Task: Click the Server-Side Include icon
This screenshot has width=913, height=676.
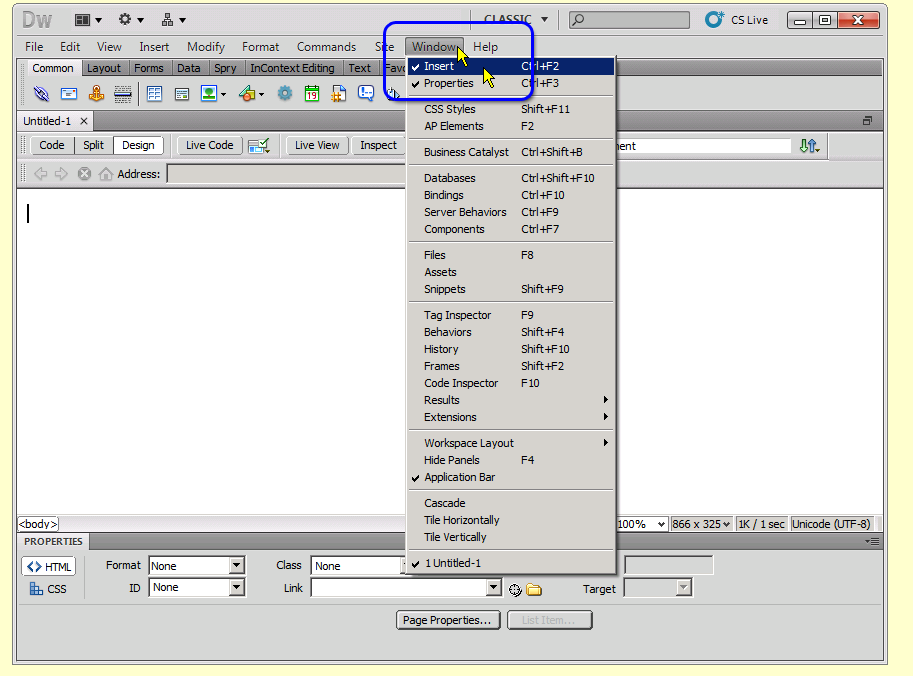Action: [x=339, y=93]
